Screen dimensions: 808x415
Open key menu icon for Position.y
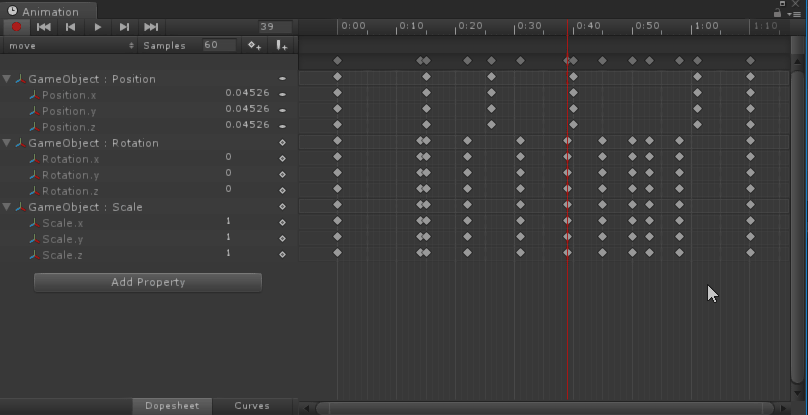282,111
